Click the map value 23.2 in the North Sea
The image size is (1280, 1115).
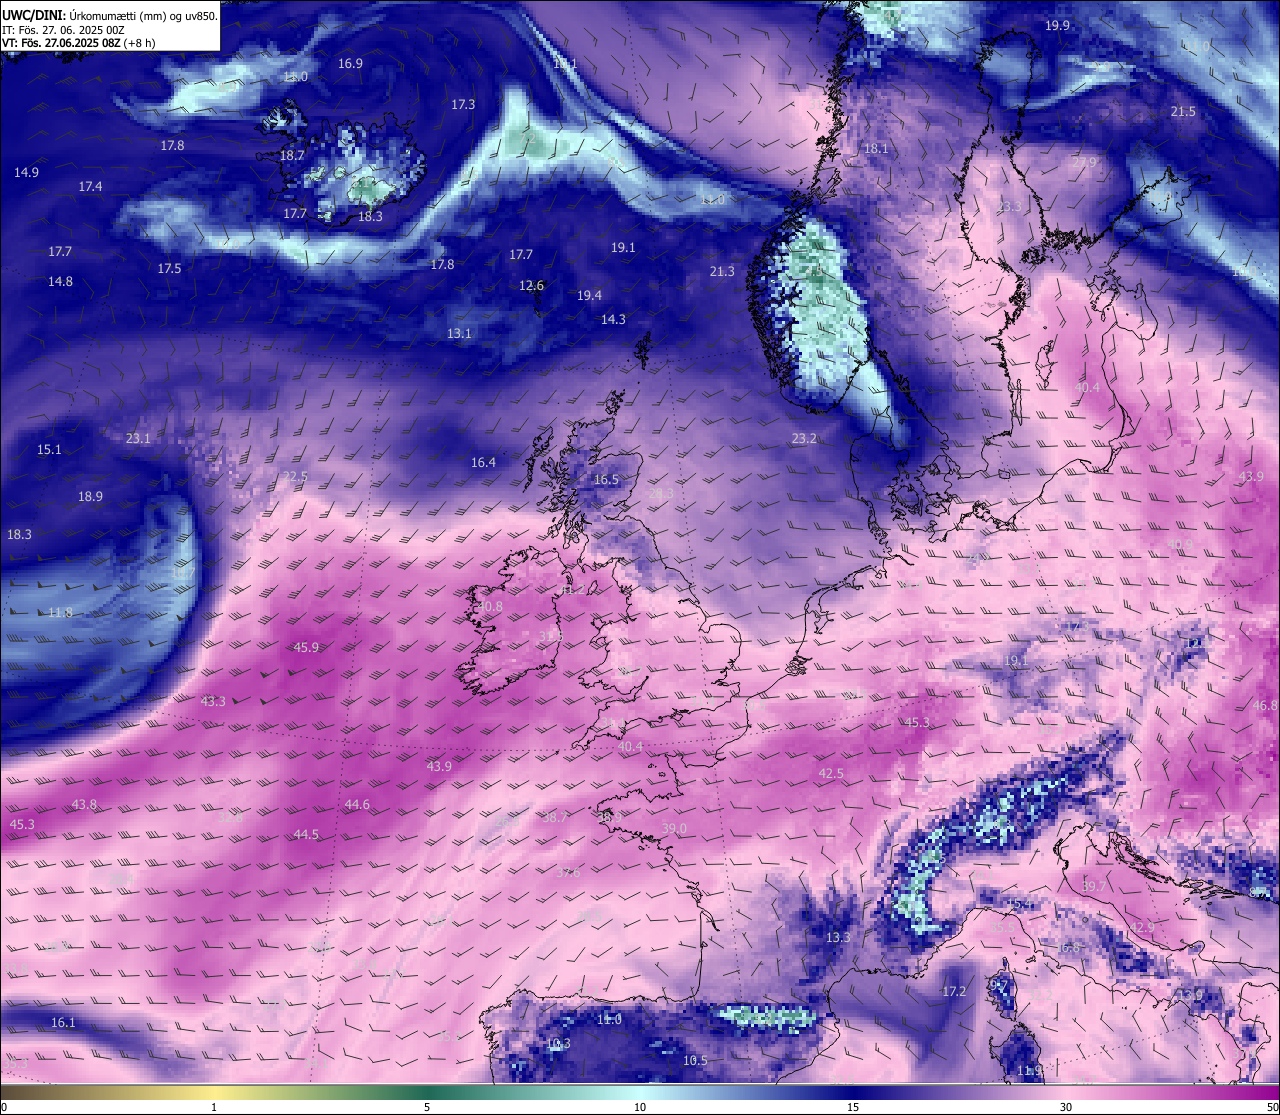[804, 439]
